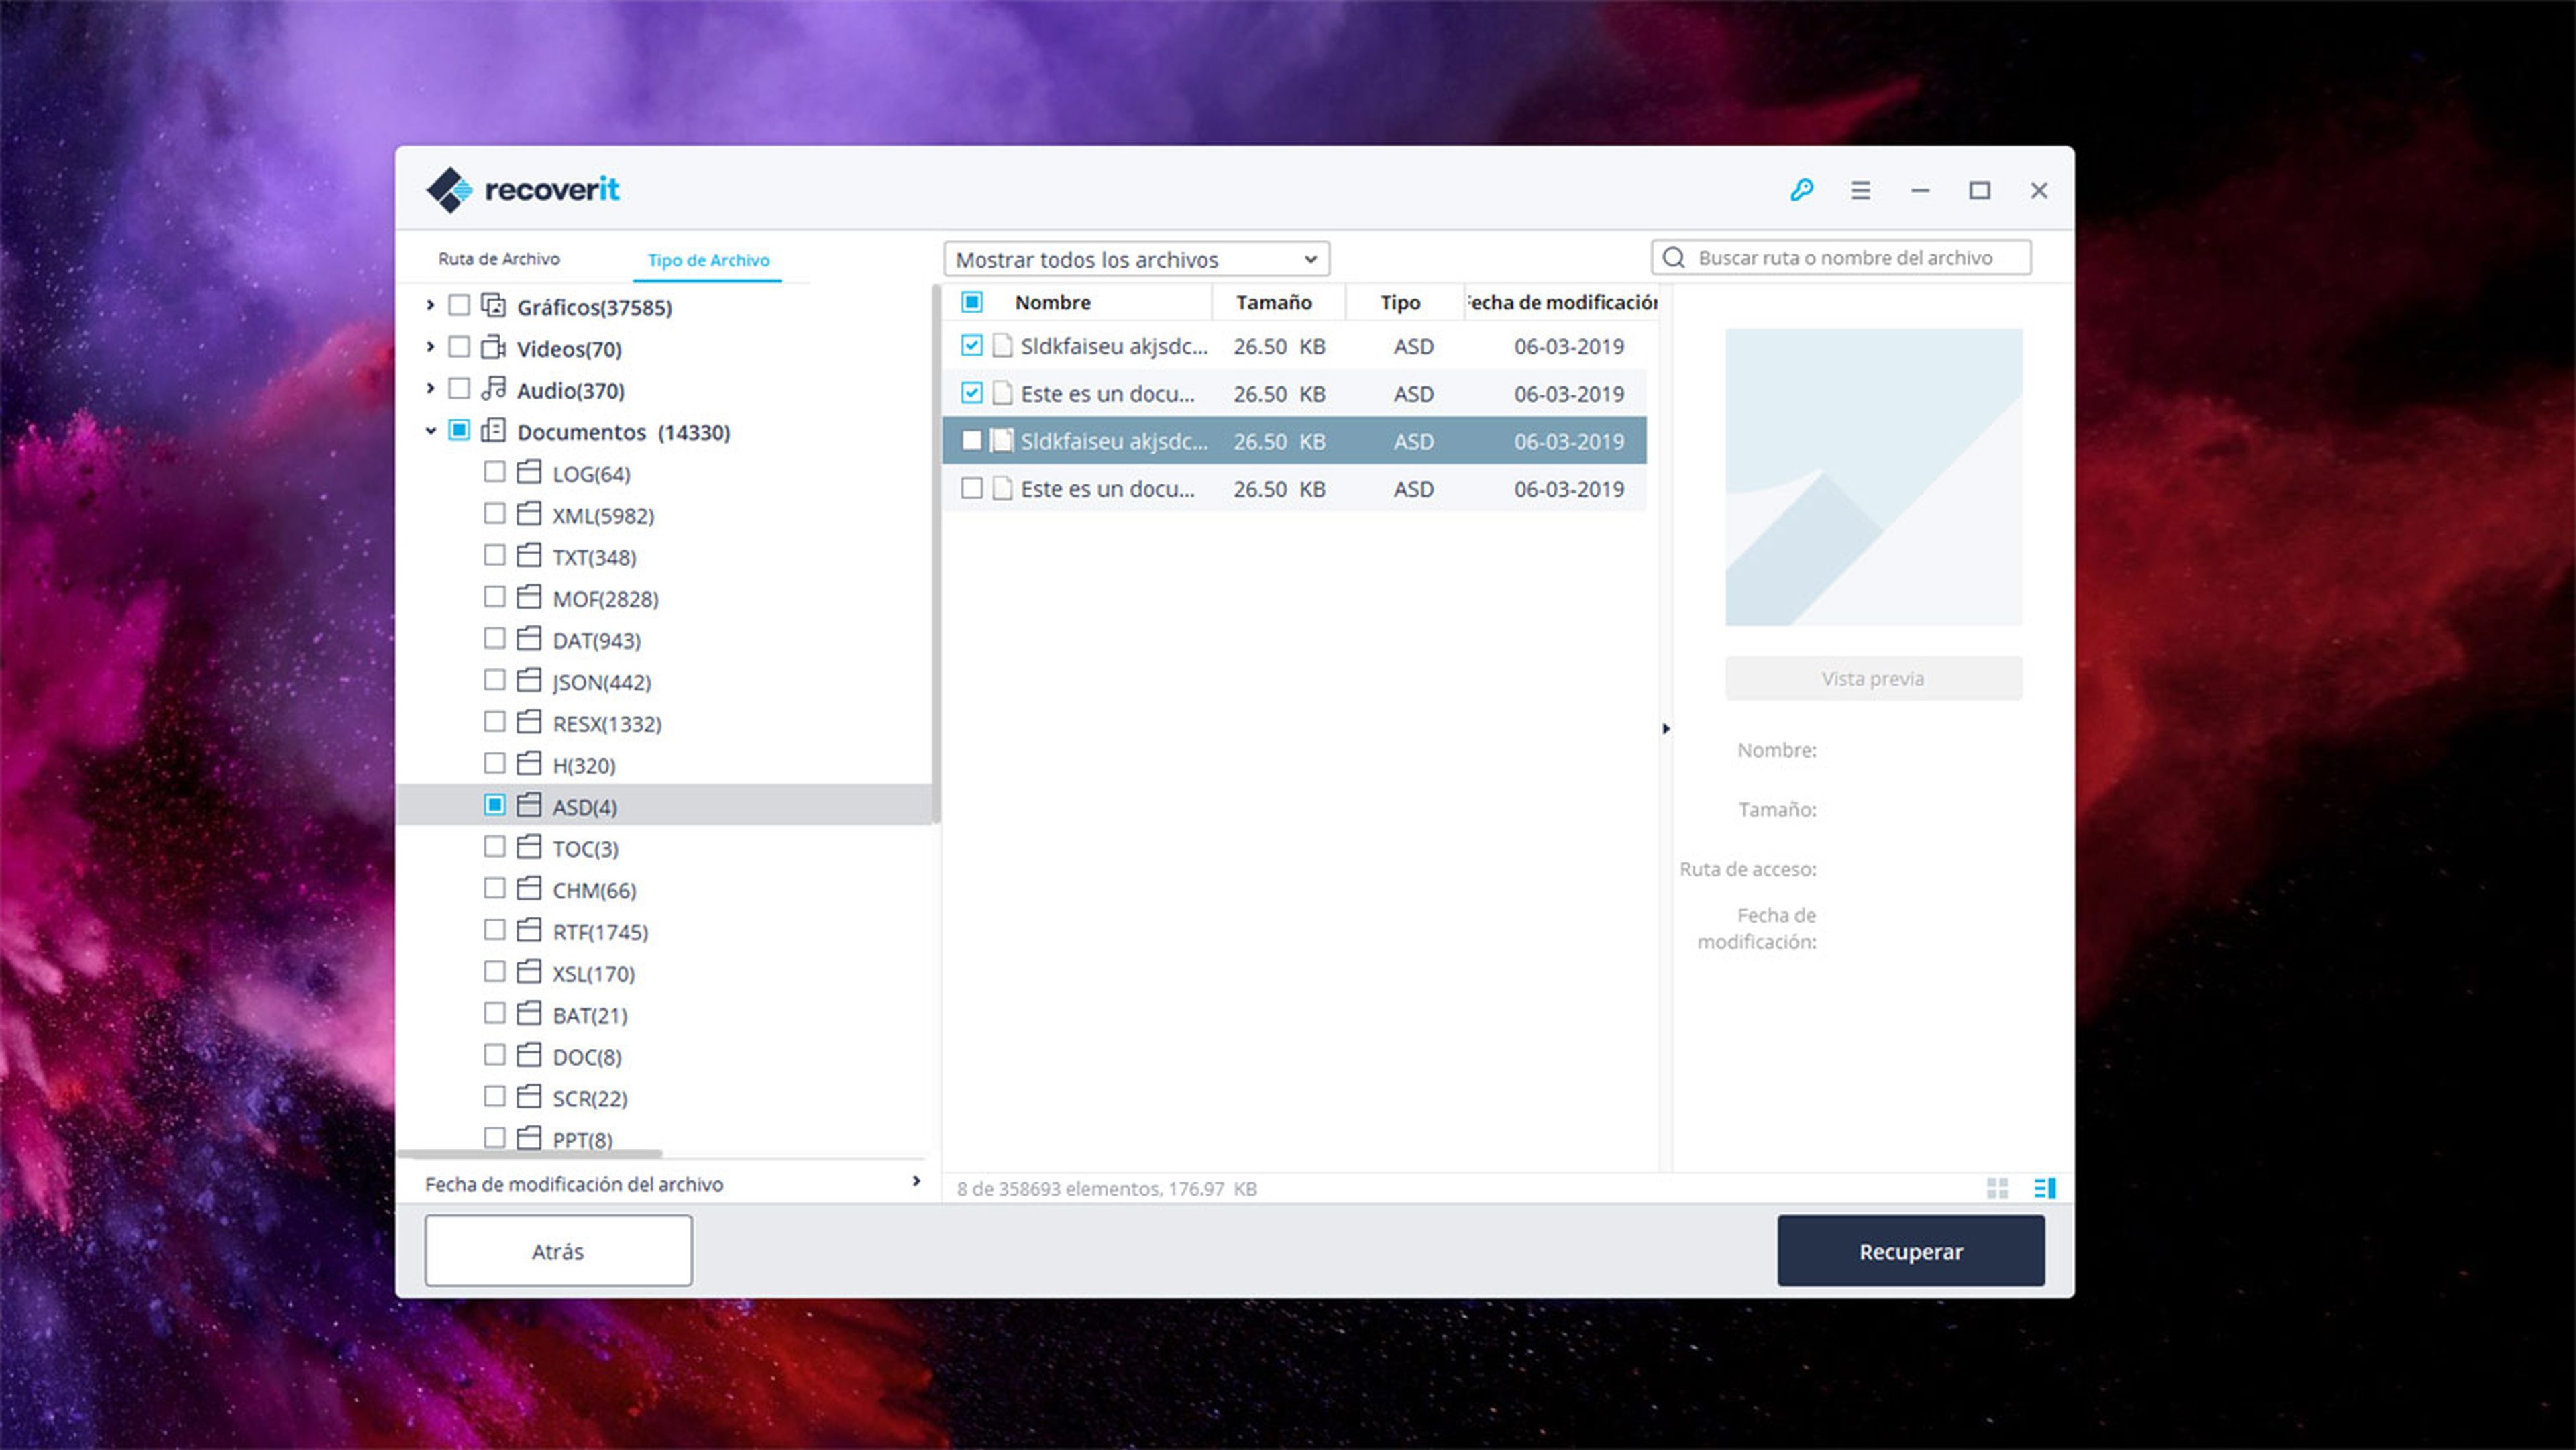Click the recoverit logo
The width and height of the screenshot is (2576, 1450).
click(x=522, y=189)
